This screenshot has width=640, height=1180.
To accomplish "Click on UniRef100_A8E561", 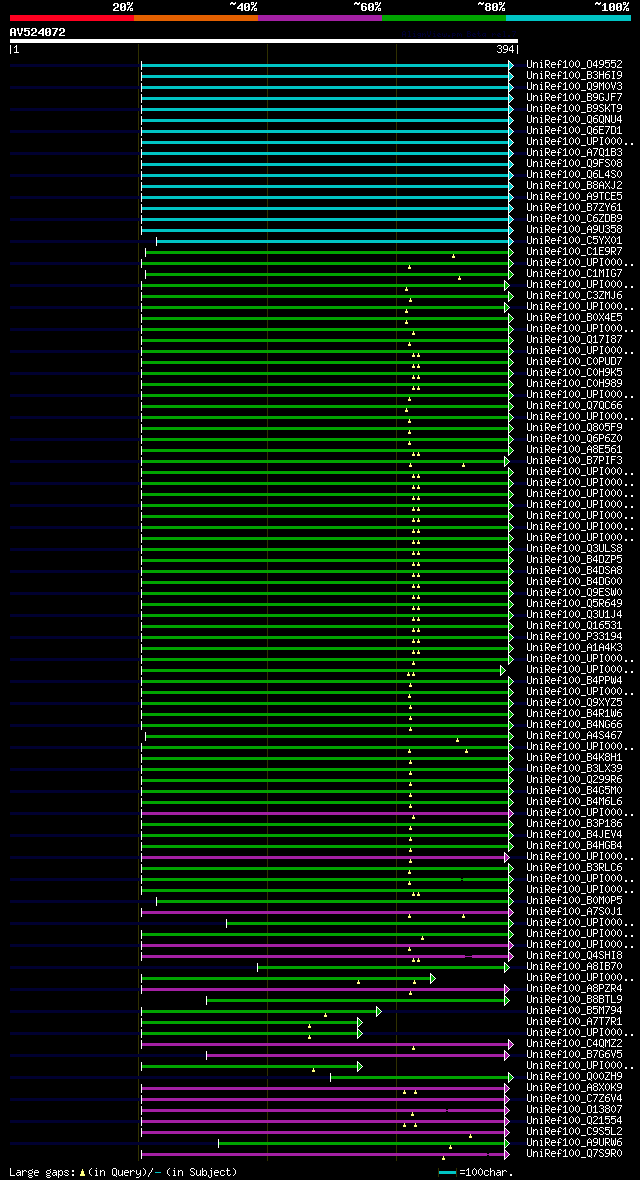I will (574, 449).
